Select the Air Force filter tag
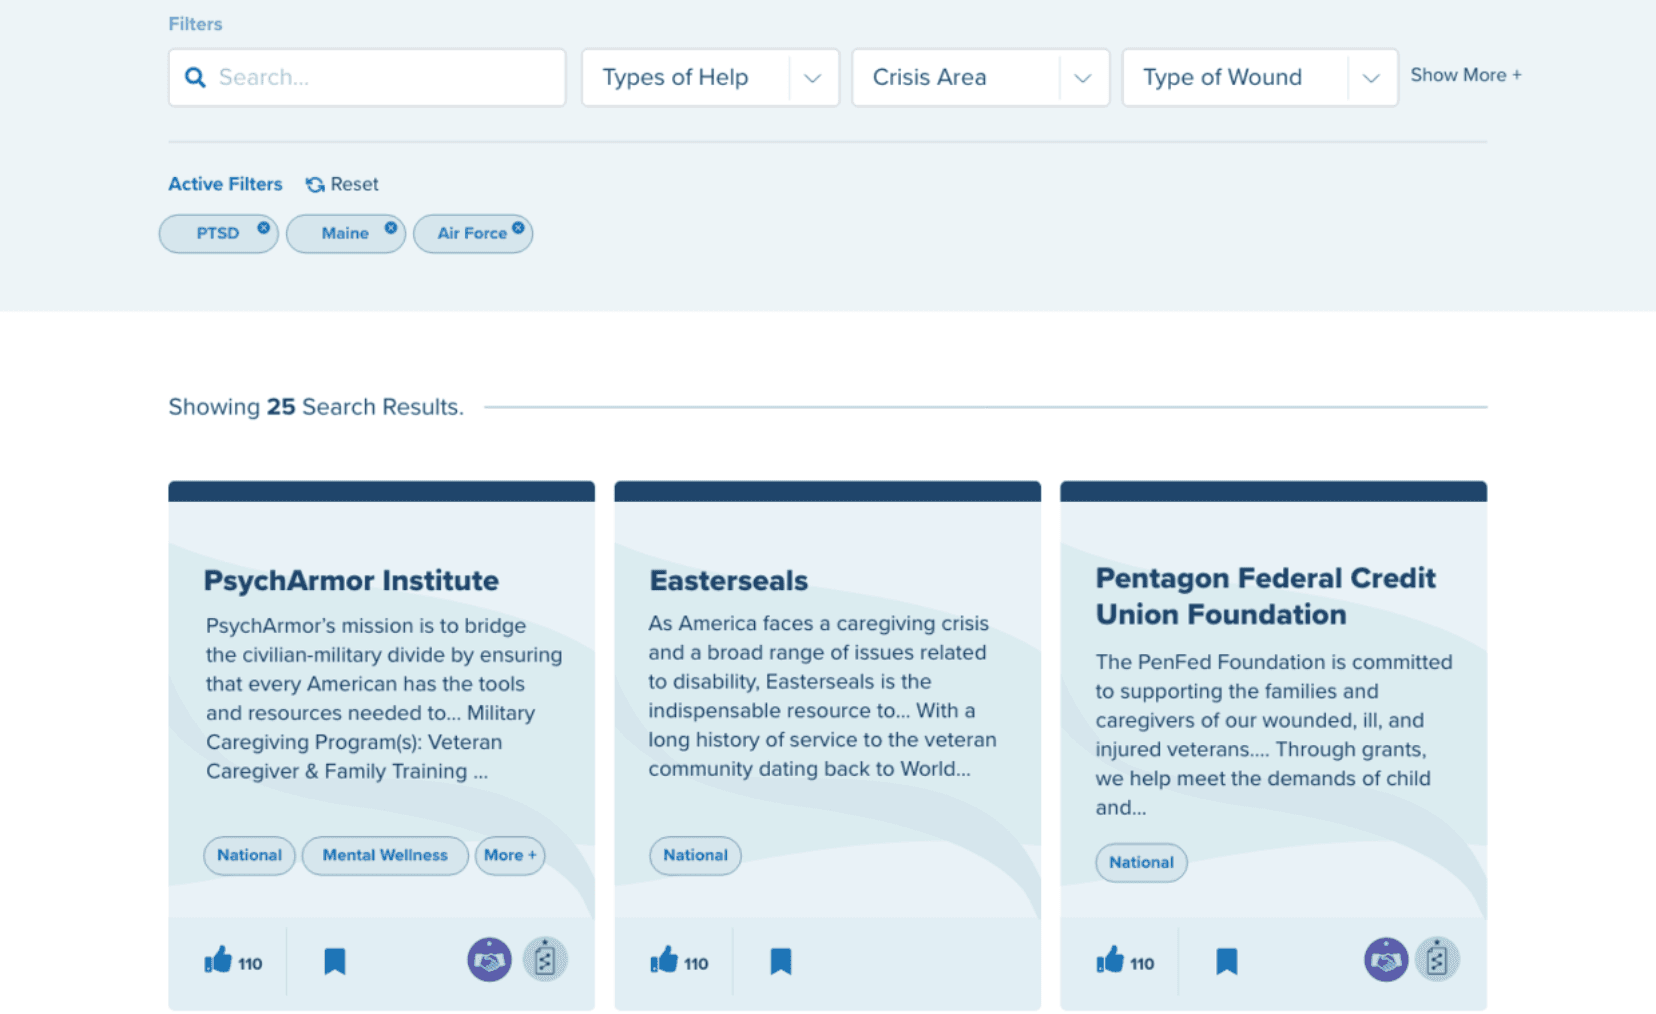The image size is (1656, 1014). (x=472, y=233)
